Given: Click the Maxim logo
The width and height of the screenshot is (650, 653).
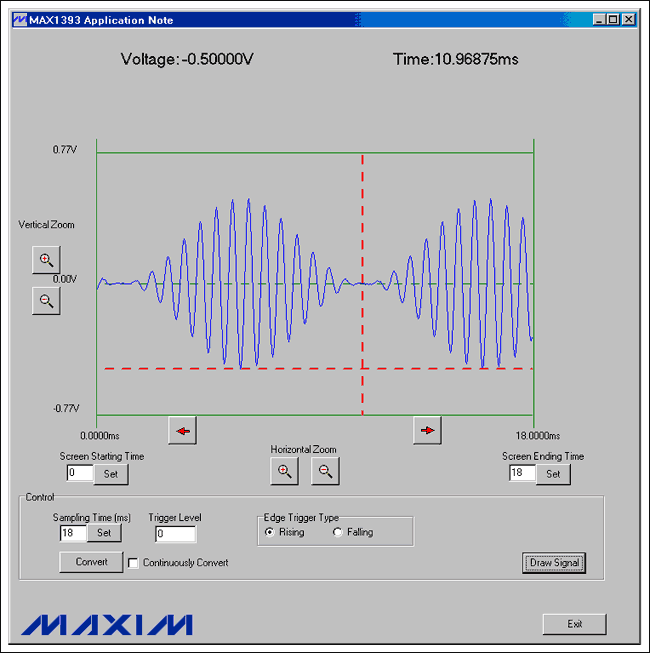Looking at the screenshot, I should coord(106,624).
